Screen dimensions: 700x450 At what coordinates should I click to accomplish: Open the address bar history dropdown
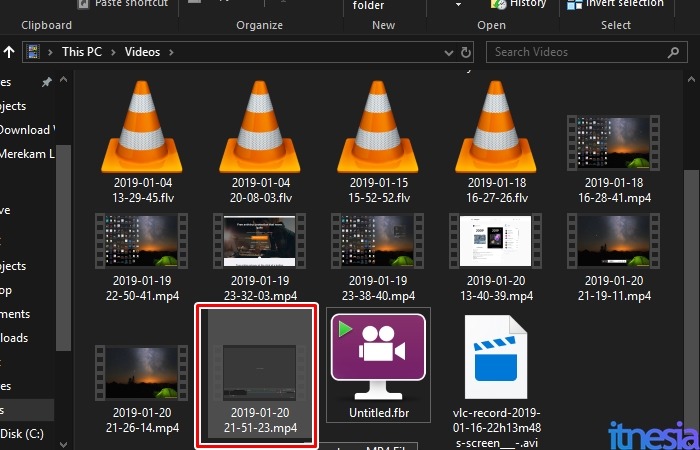[449, 53]
